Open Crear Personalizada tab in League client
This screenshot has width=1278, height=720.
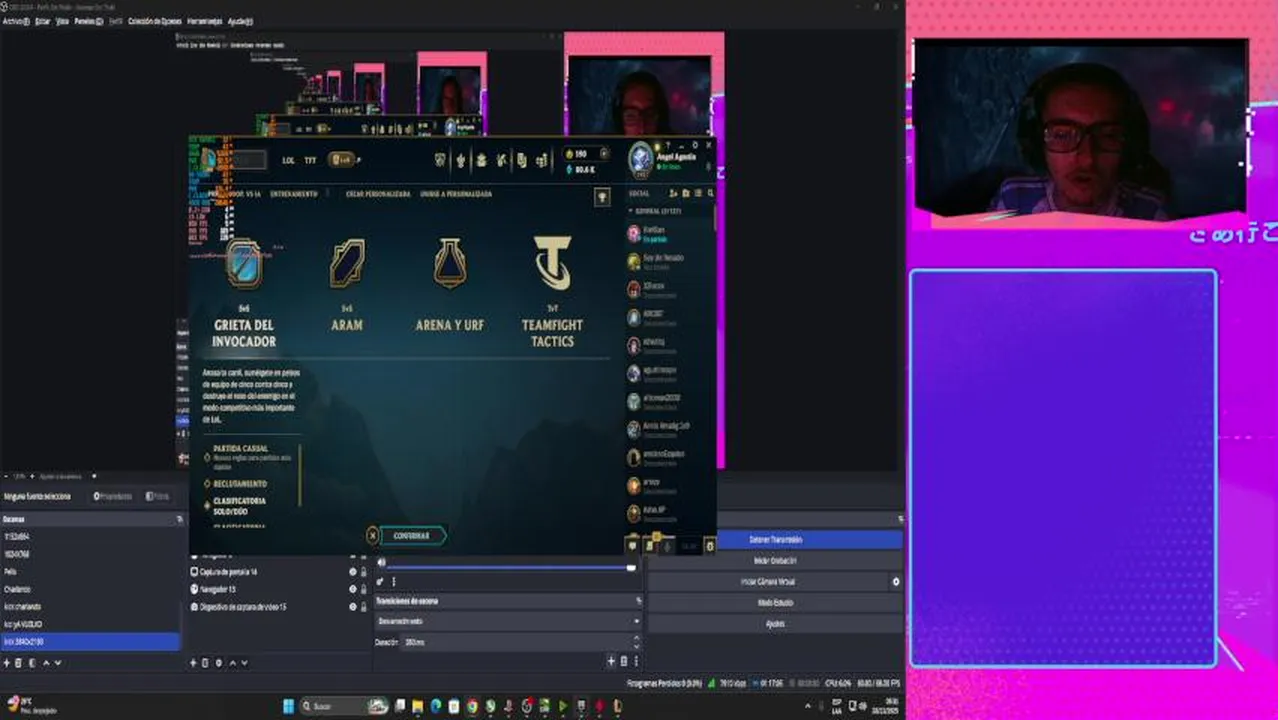(x=378, y=194)
